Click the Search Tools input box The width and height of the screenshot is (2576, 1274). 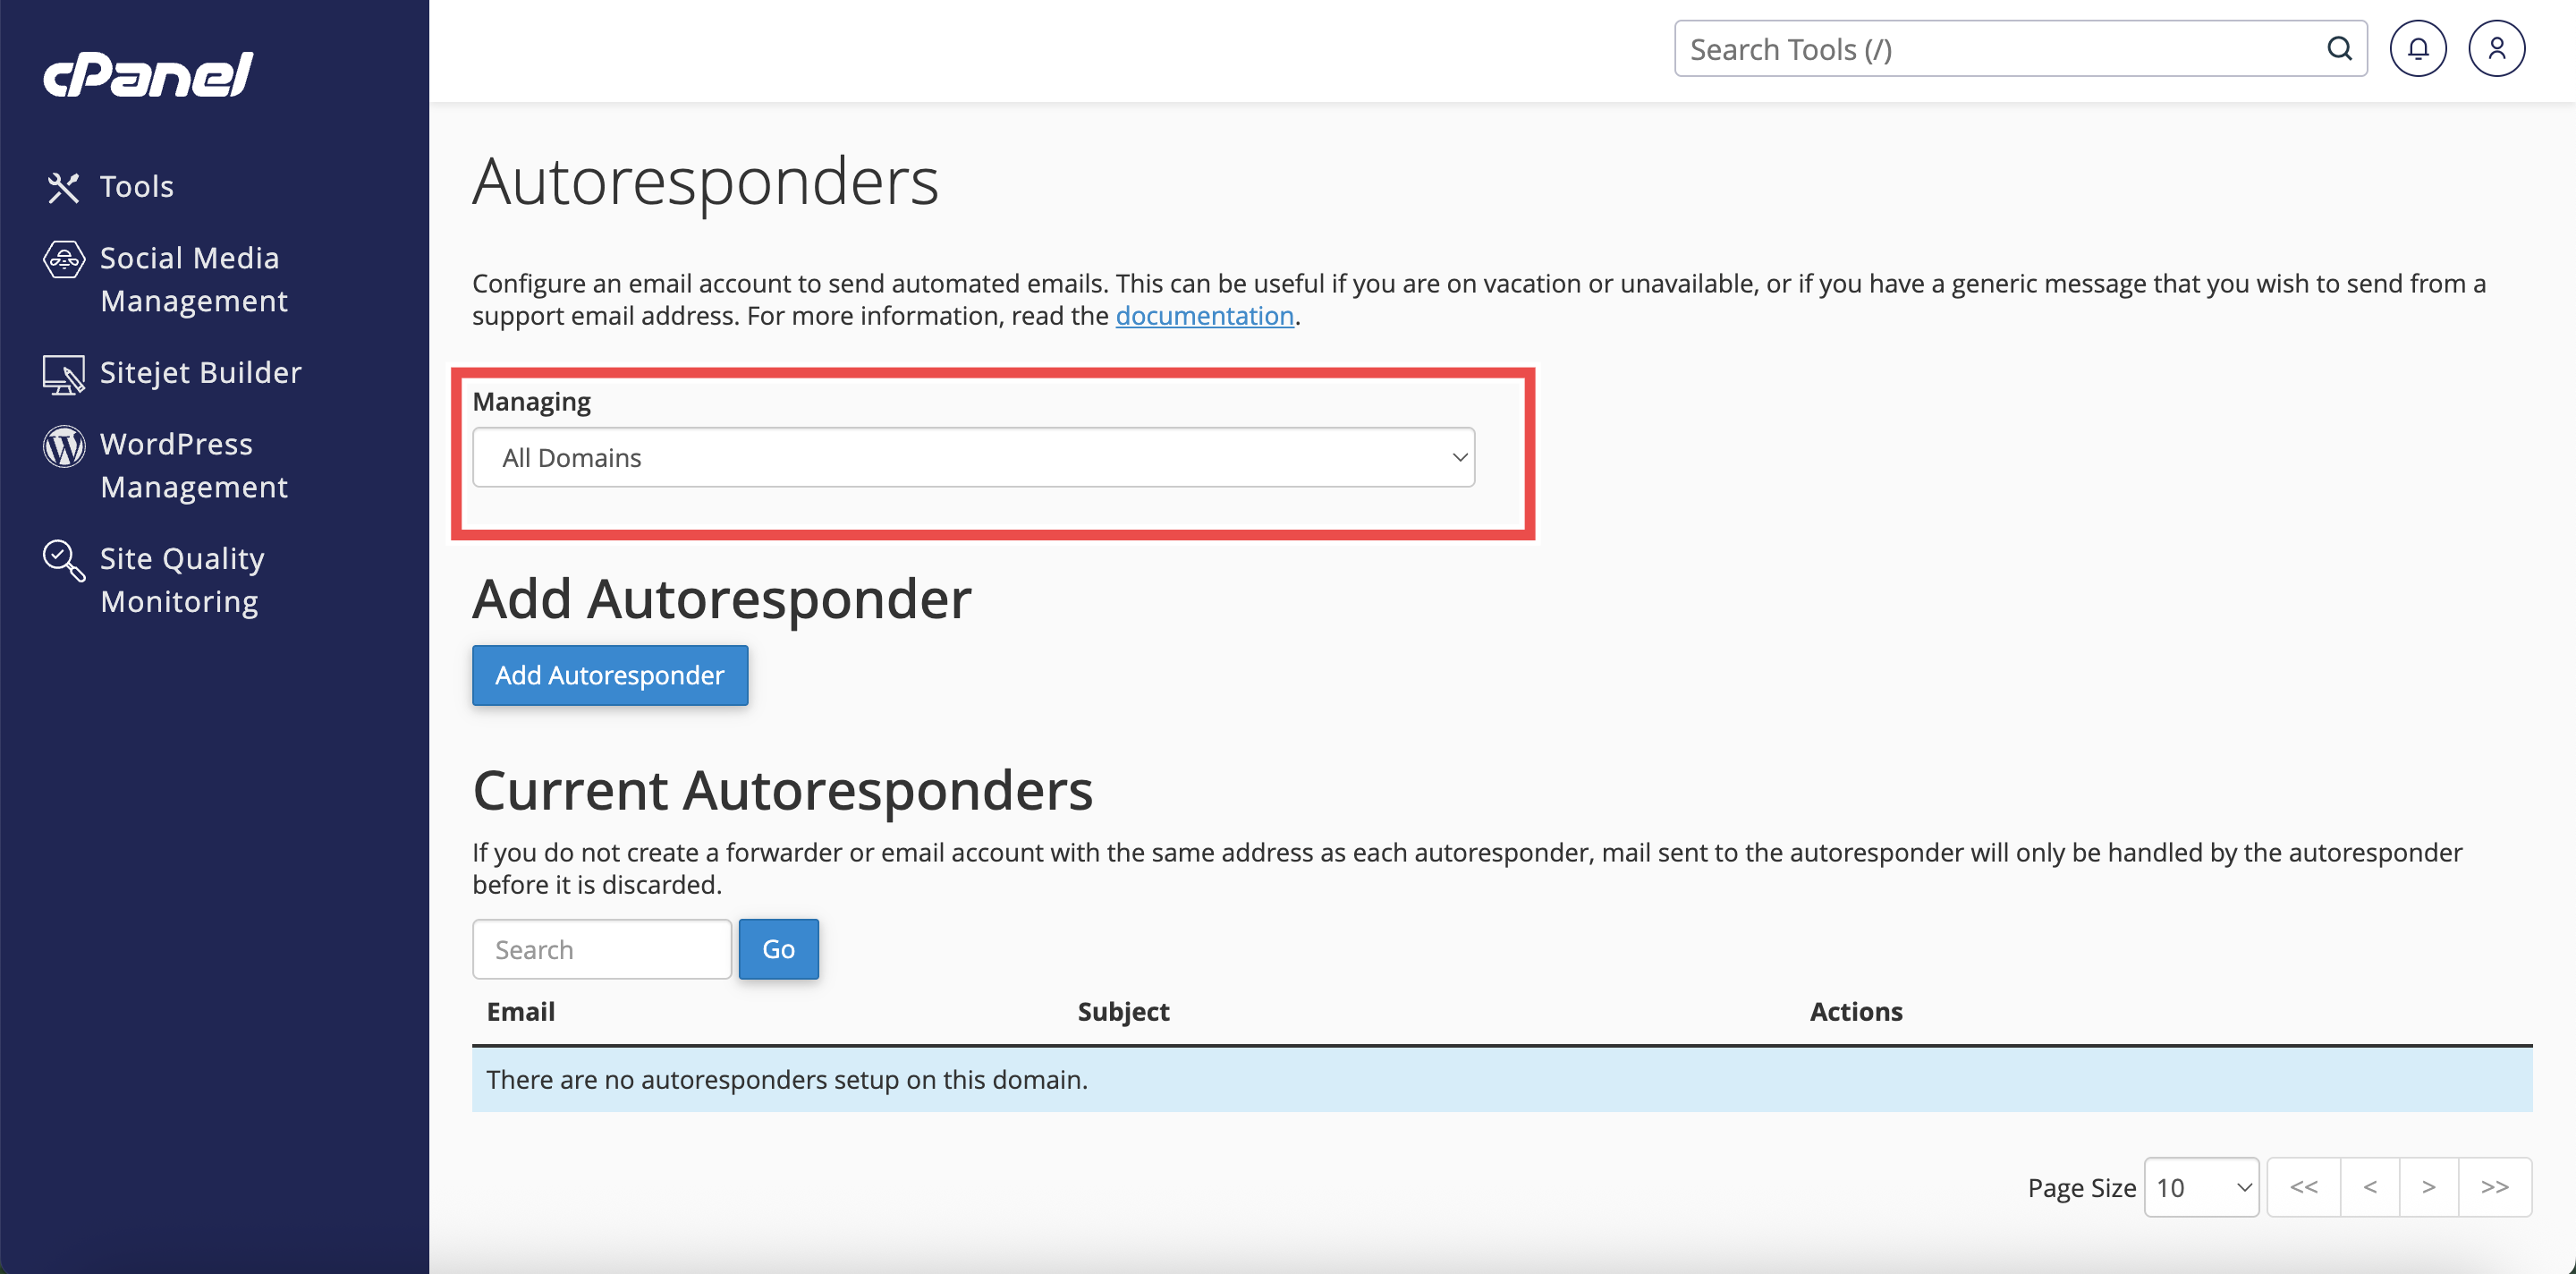2000,48
